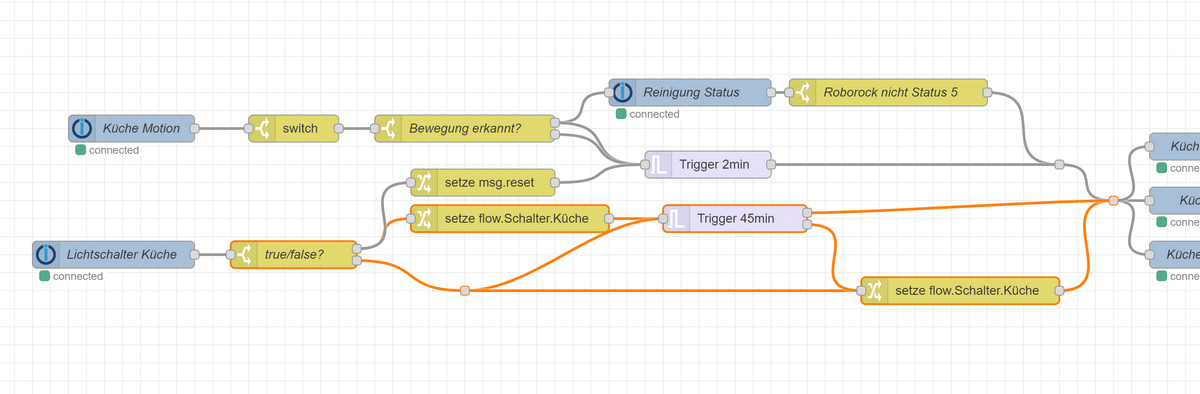Viewport: 1200px width, 394px height.
Task: Click the Trigger 2min node icon
Action: (x=659, y=165)
